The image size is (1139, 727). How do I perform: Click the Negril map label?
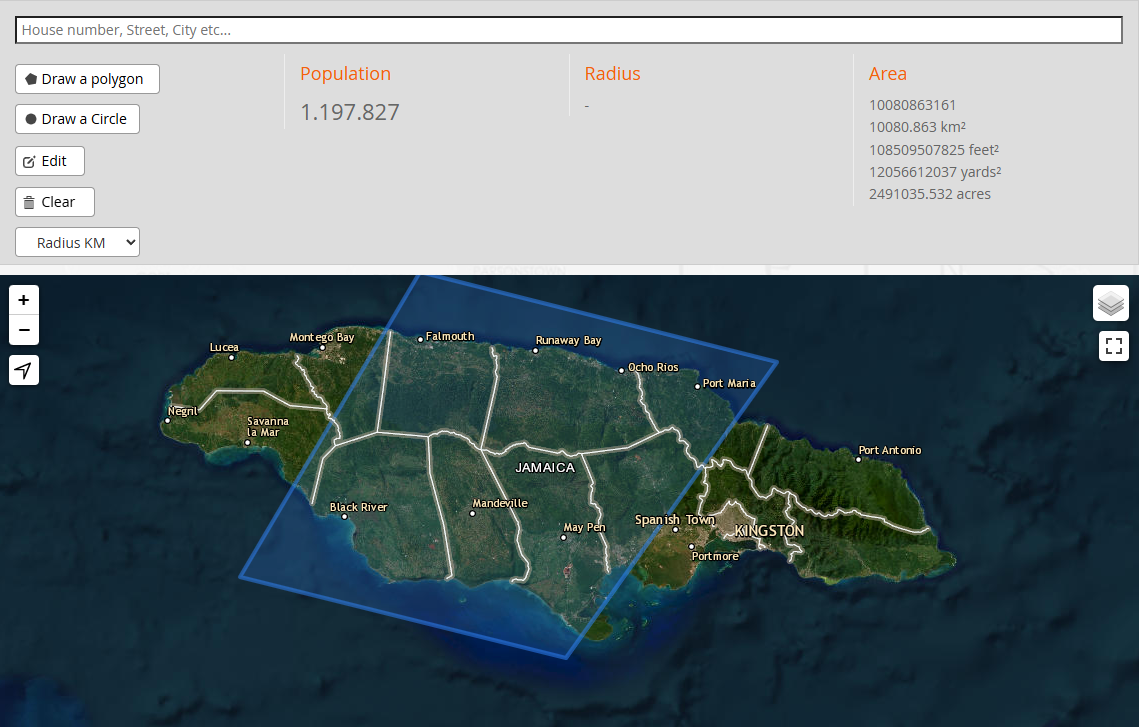pos(182,411)
